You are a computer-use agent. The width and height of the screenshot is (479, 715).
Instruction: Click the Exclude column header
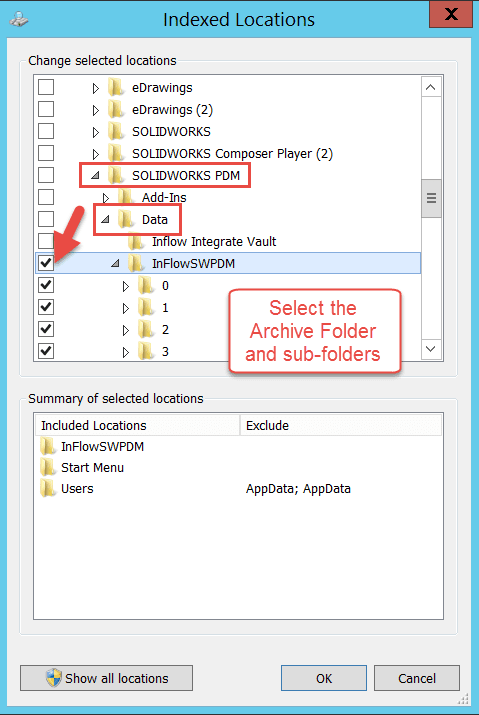(x=341, y=425)
